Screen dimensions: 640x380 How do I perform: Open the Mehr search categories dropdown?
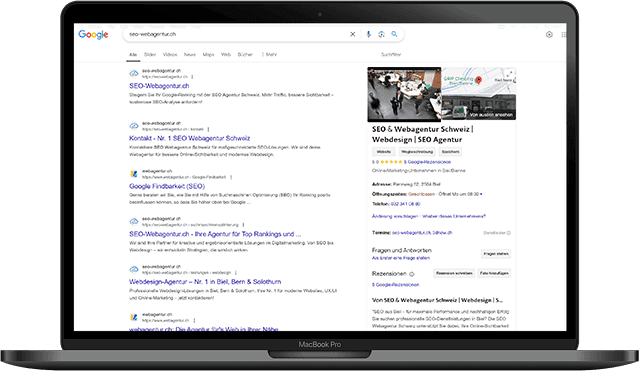(269, 55)
